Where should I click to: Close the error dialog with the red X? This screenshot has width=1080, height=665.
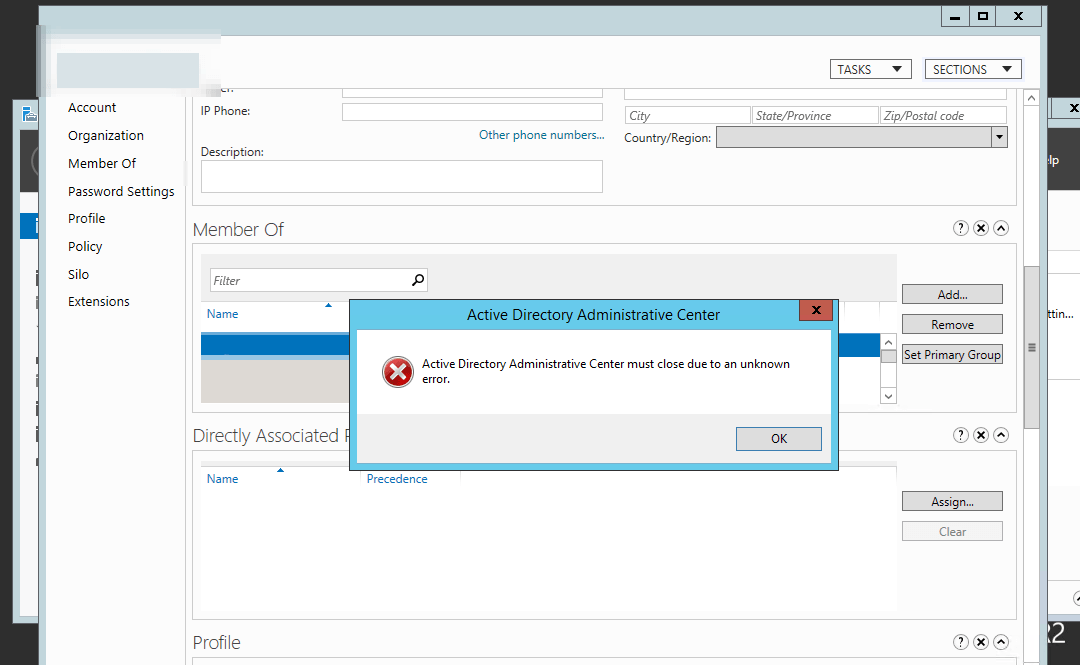click(816, 310)
